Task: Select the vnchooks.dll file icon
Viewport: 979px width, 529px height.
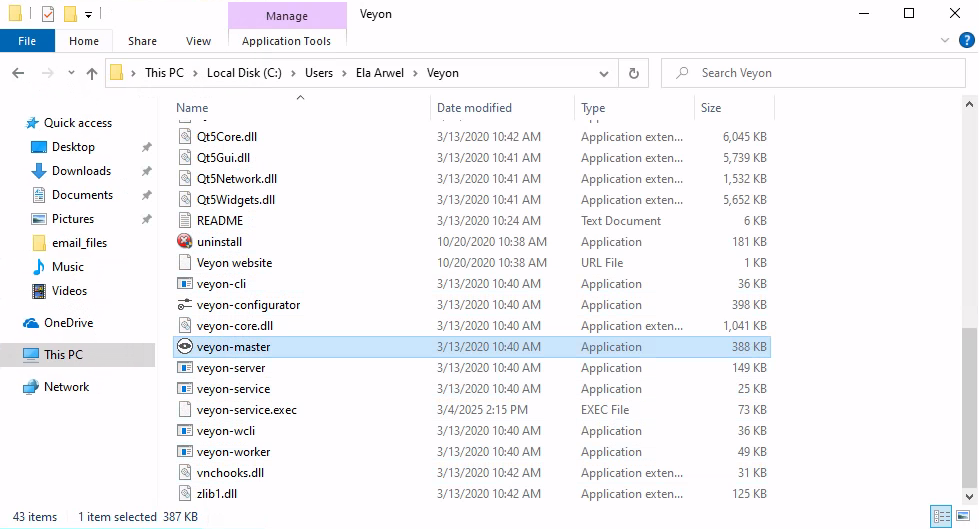Action: 185,473
